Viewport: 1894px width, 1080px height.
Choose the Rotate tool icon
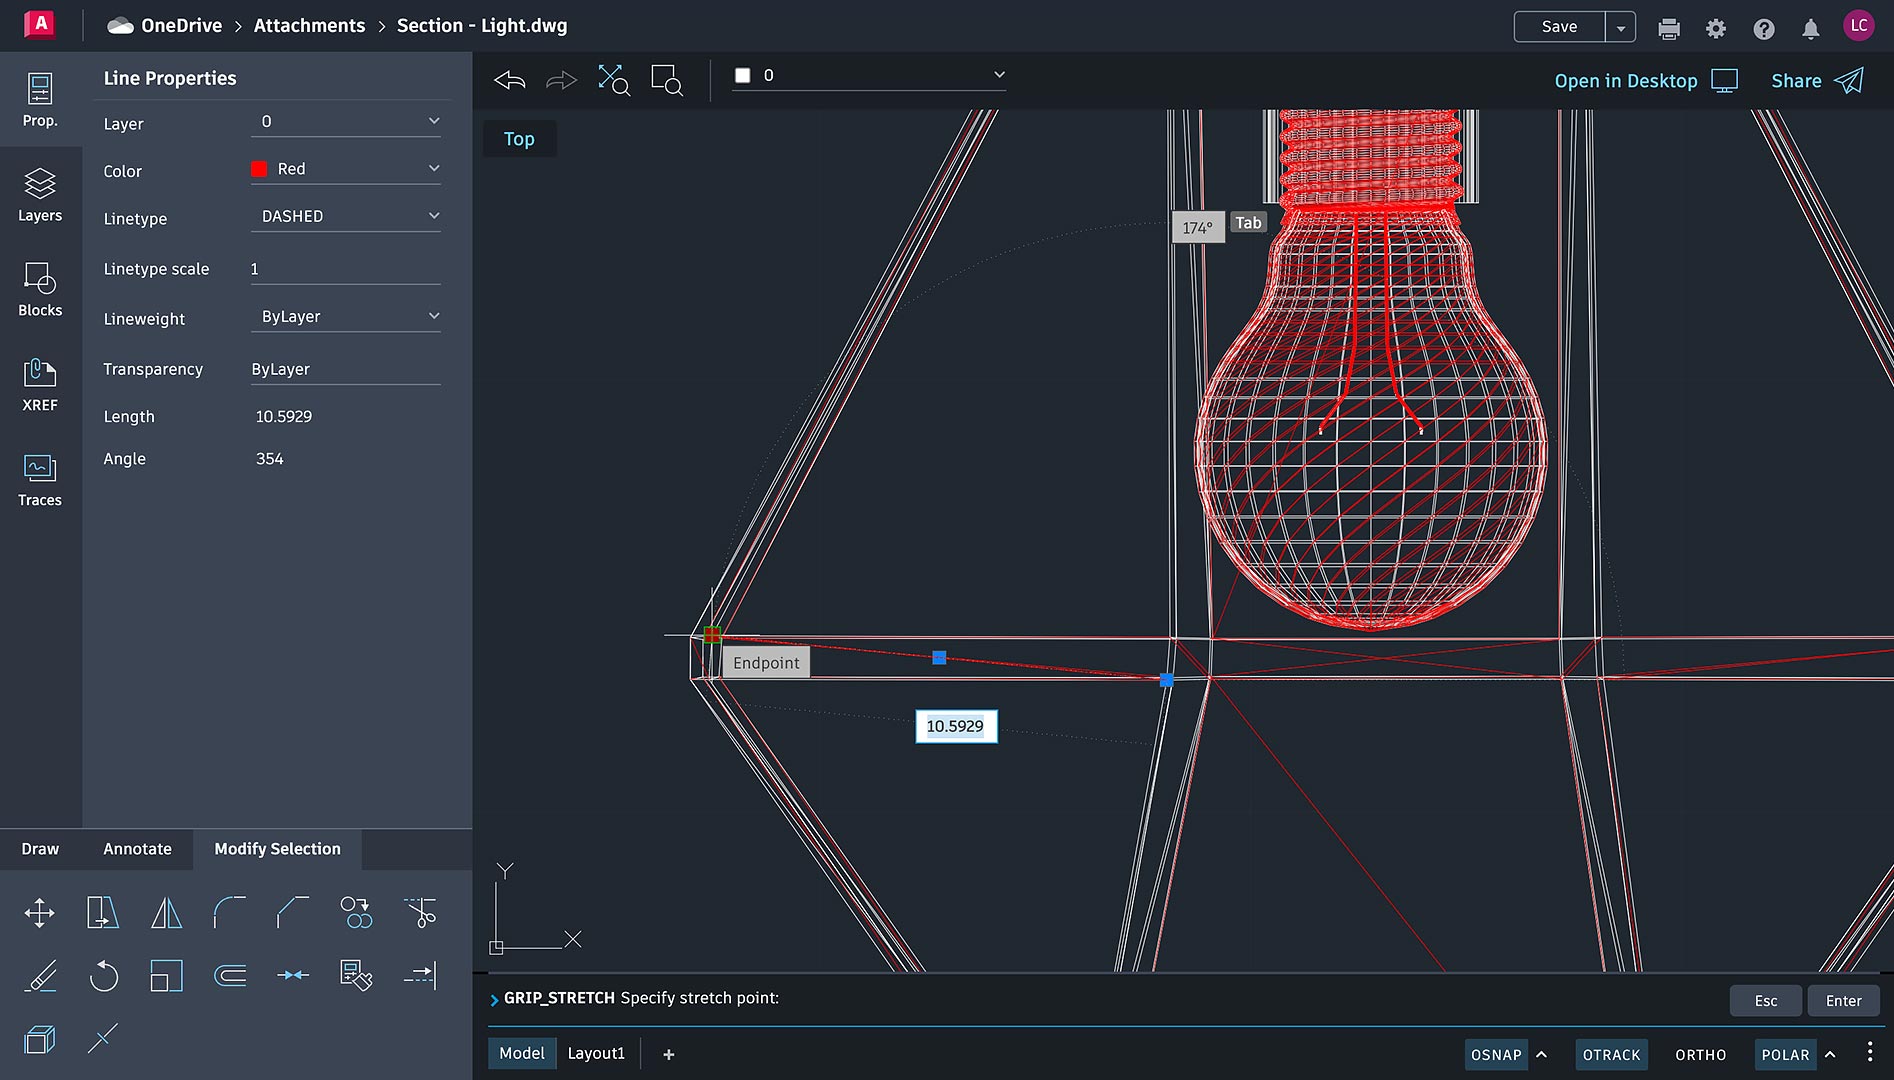pyautogui.click(x=103, y=976)
